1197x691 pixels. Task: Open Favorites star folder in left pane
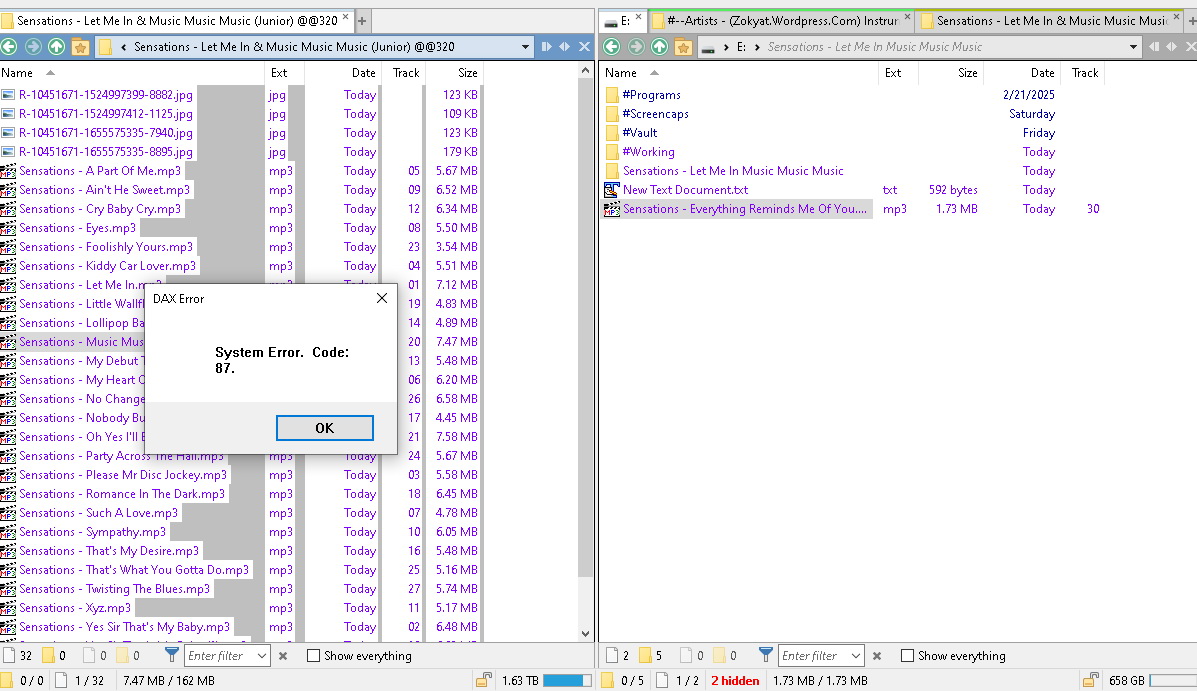click(80, 47)
